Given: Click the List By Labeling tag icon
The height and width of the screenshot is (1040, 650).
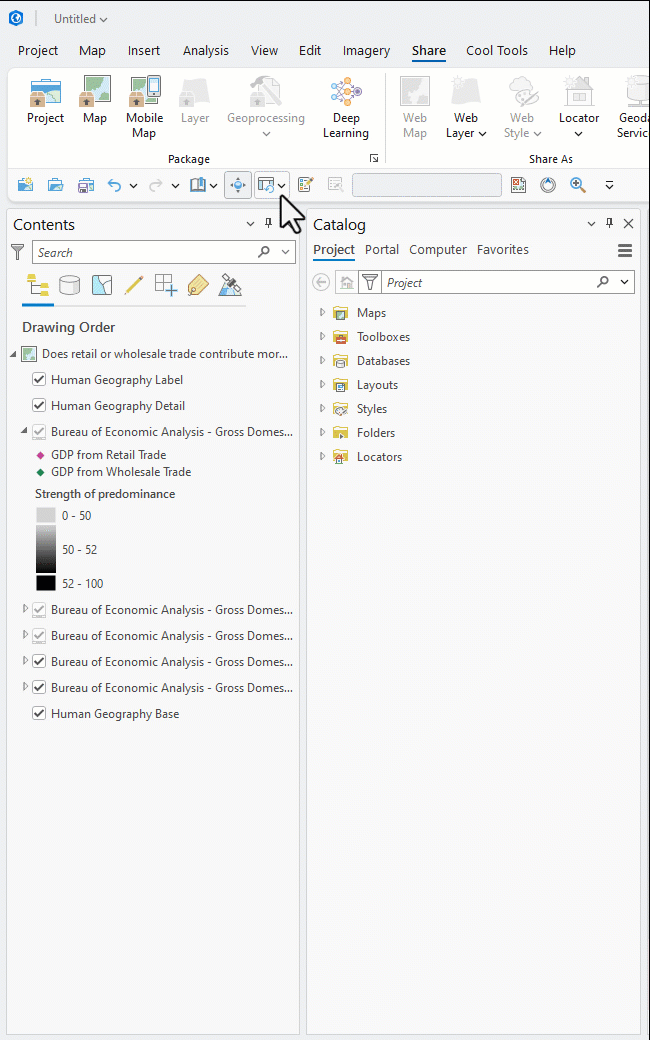Looking at the screenshot, I should click(x=197, y=285).
